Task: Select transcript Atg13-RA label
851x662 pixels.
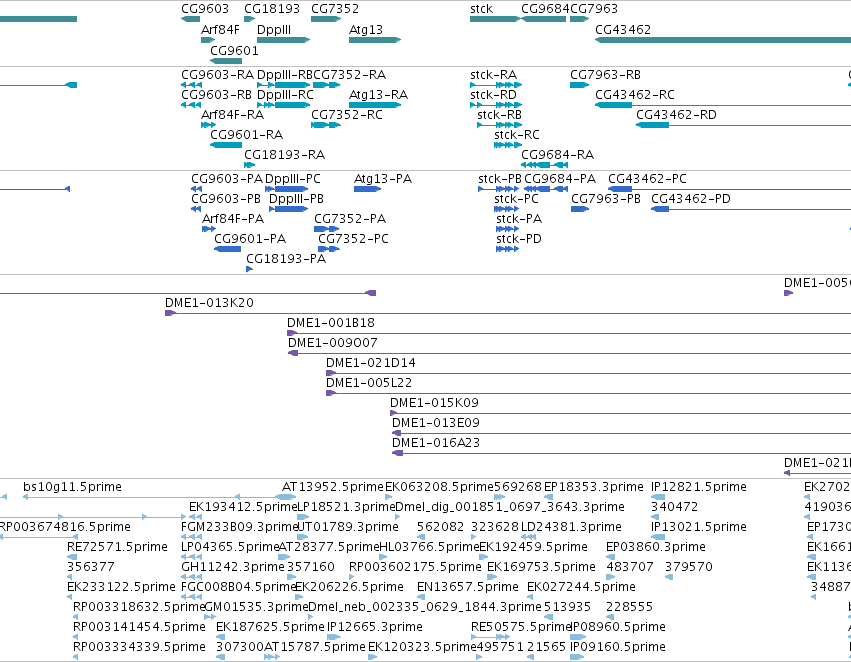Action: pos(378,94)
